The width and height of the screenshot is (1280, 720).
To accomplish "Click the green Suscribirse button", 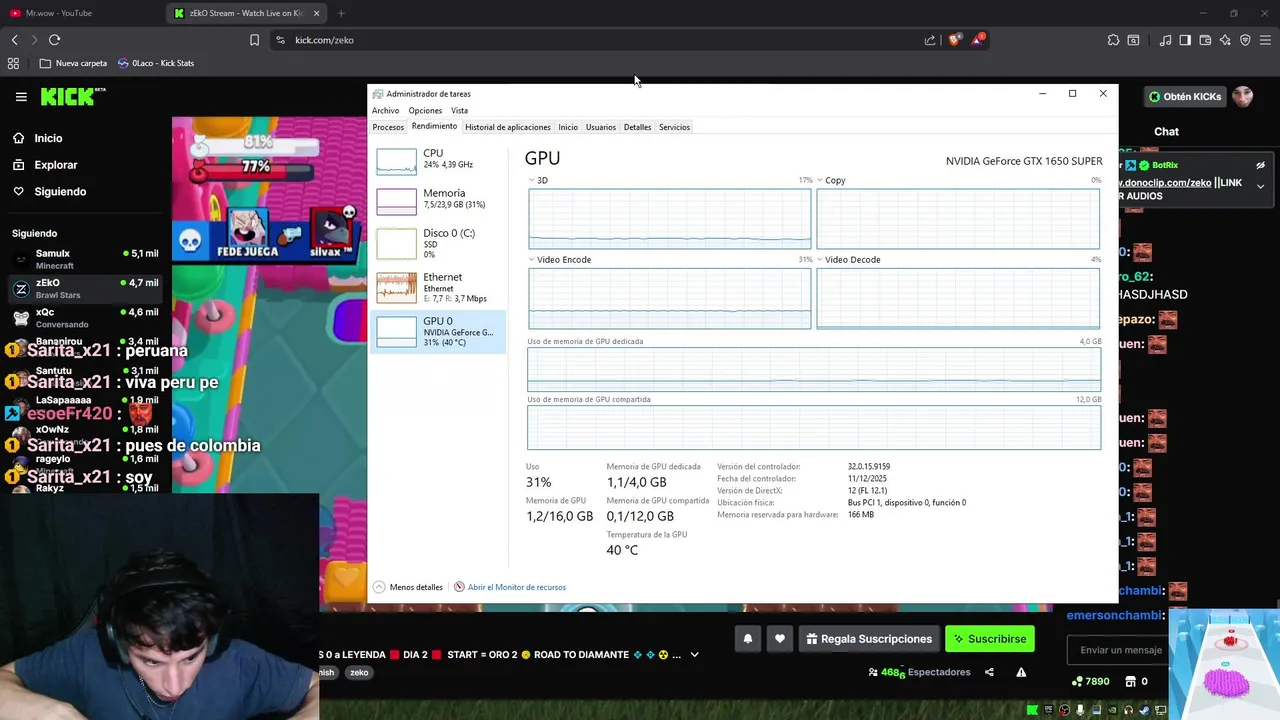I will coord(990,639).
